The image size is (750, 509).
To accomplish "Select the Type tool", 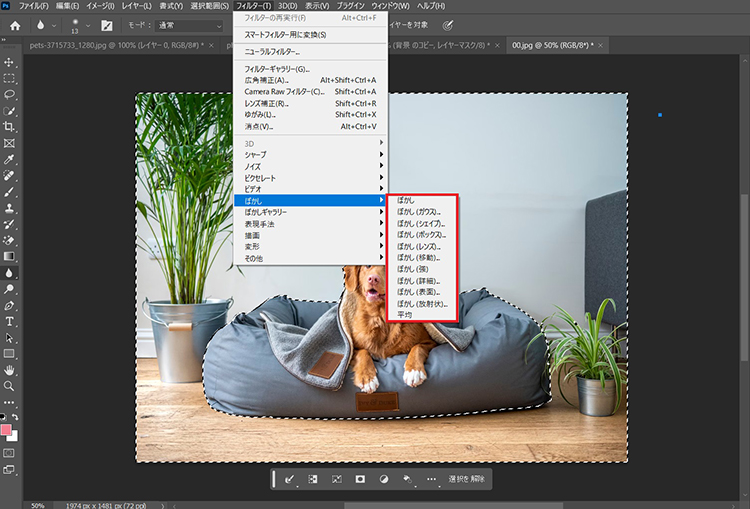I will [9, 321].
